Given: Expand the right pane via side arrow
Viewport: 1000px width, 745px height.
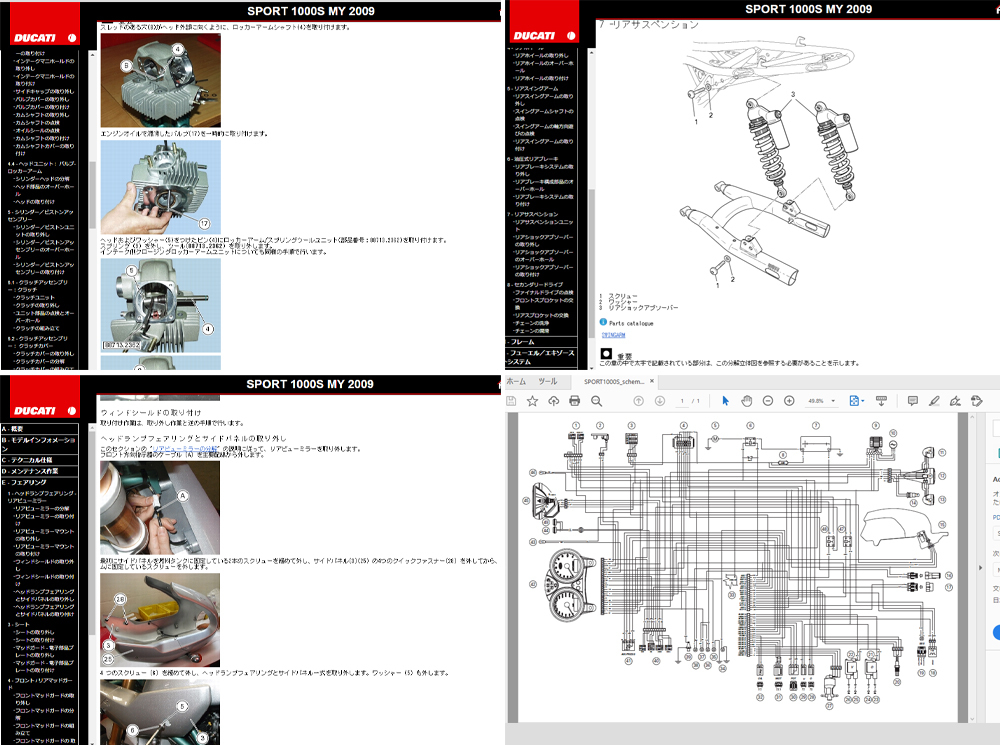Looking at the screenshot, I should [x=981, y=568].
